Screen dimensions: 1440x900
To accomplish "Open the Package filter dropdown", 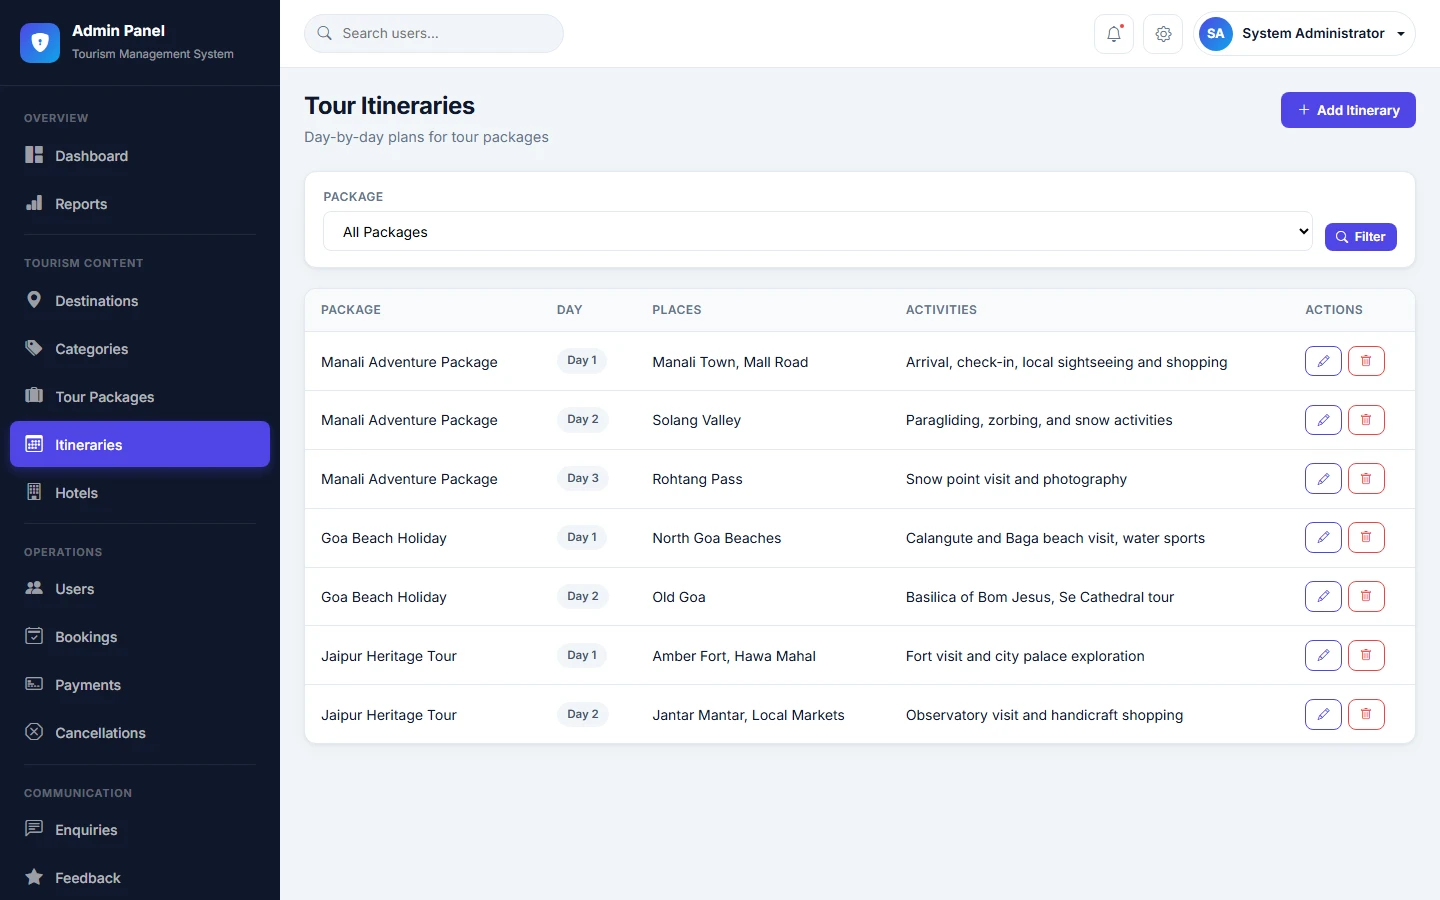I will [817, 231].
